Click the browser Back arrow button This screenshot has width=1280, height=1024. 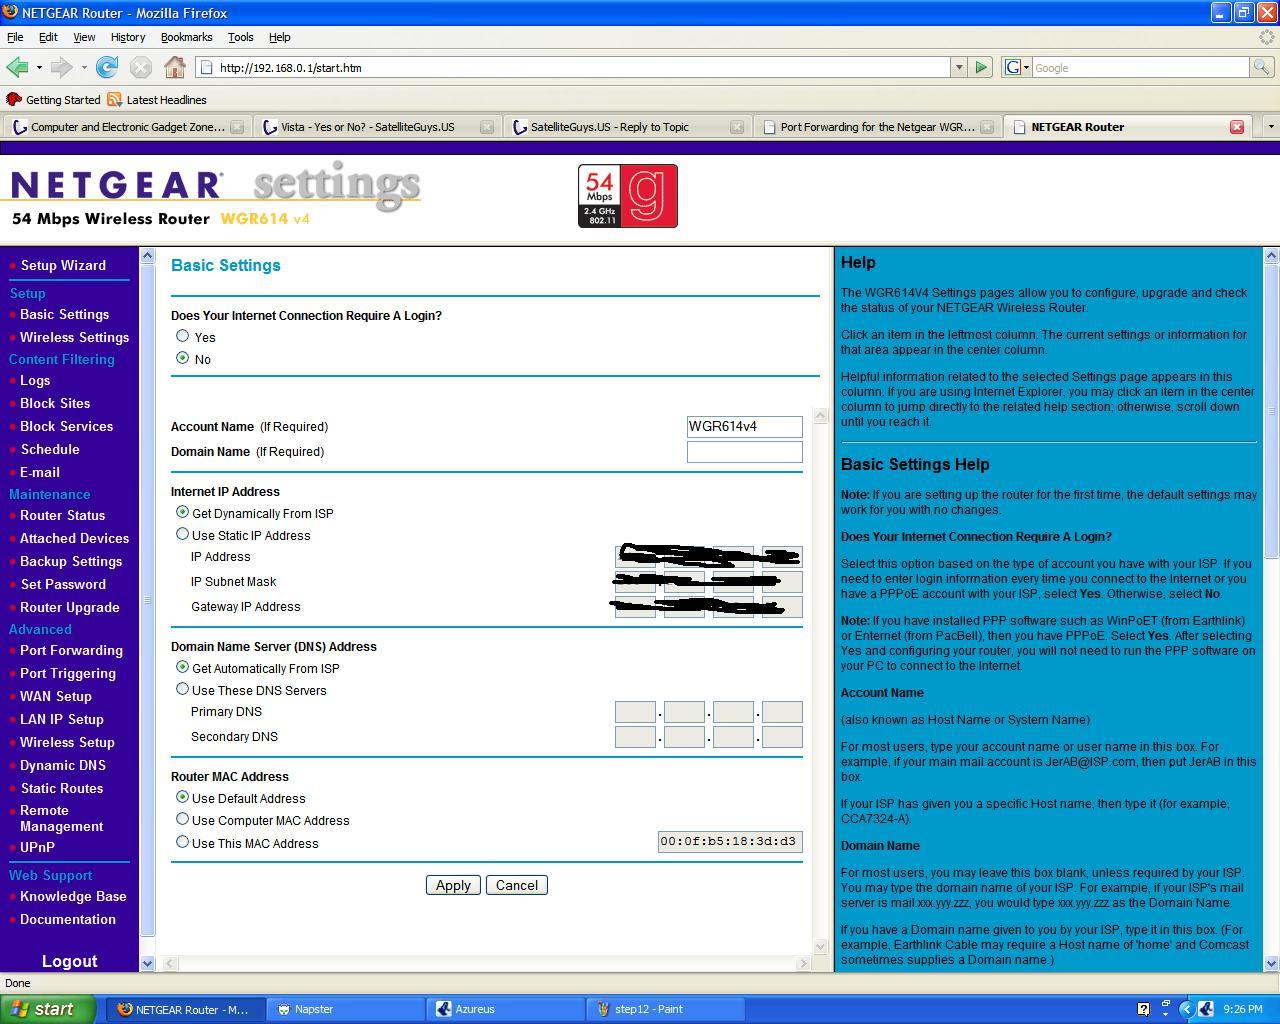pyautogui.click(x=16, y=67)
